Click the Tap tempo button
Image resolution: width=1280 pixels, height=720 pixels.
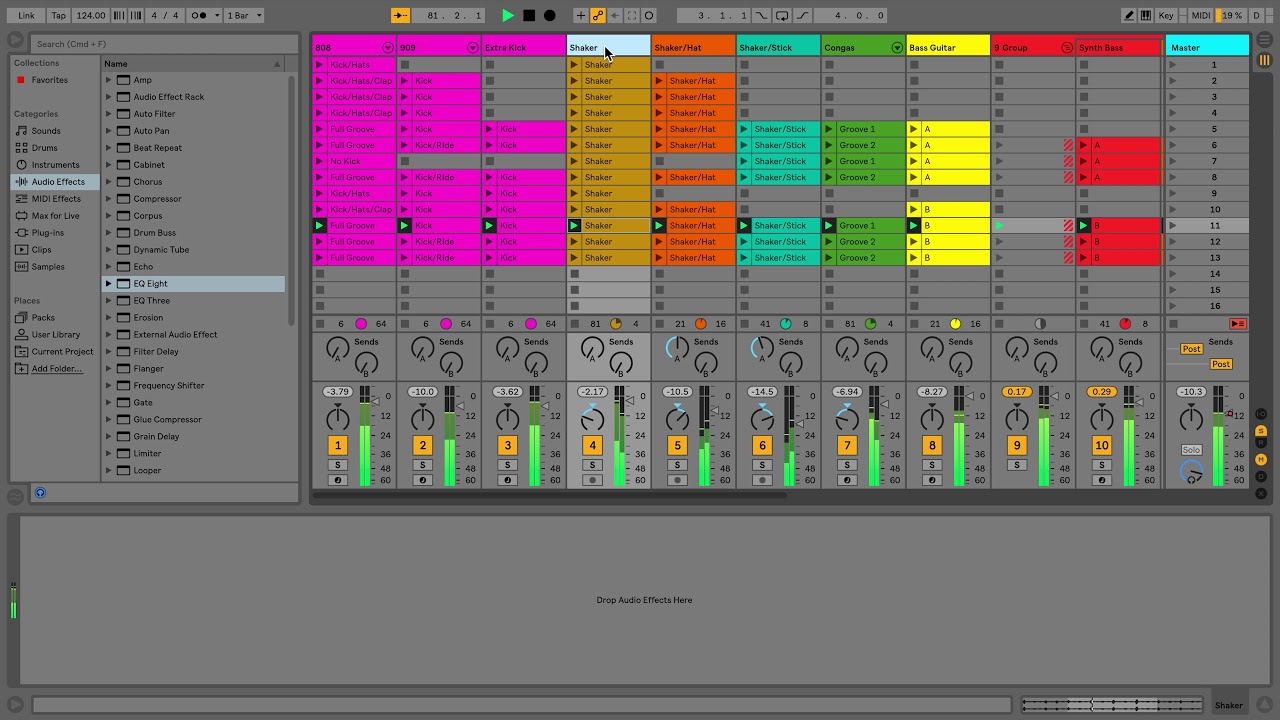tap(59, 15)
